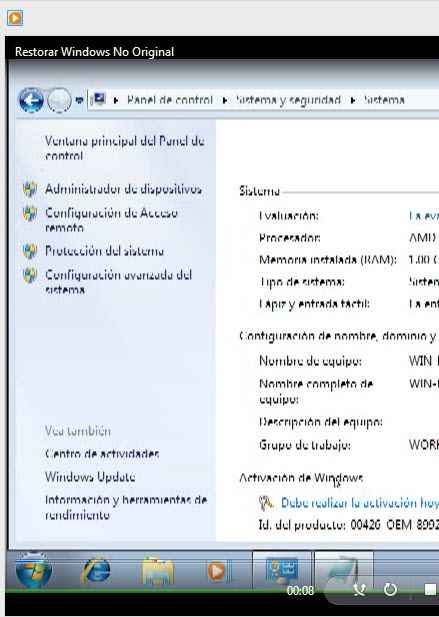
Task: Expand the arrow before Sistema breadcrumb
Action: point(353,100)
